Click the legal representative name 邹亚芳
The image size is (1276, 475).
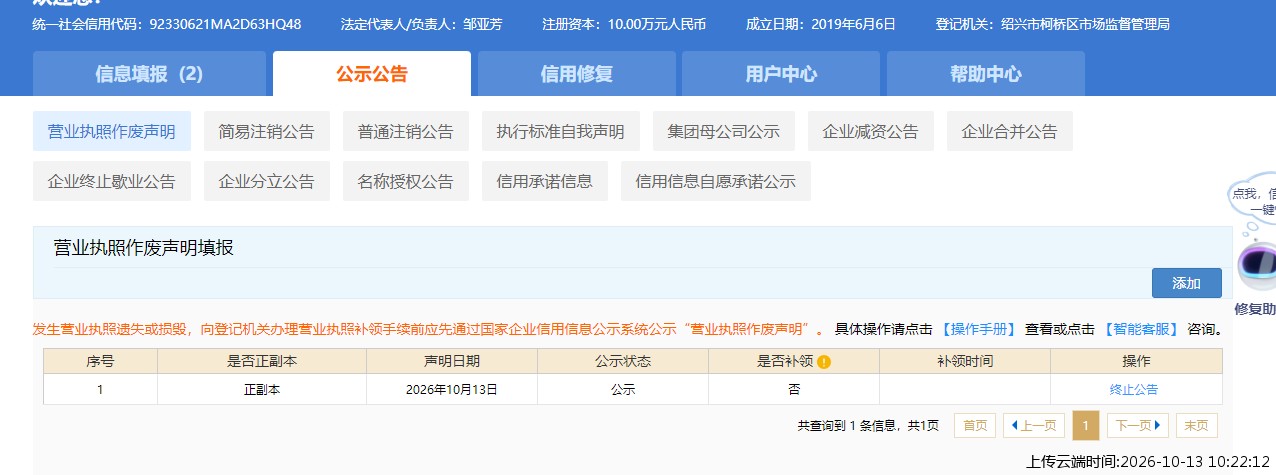pos(484,24)
